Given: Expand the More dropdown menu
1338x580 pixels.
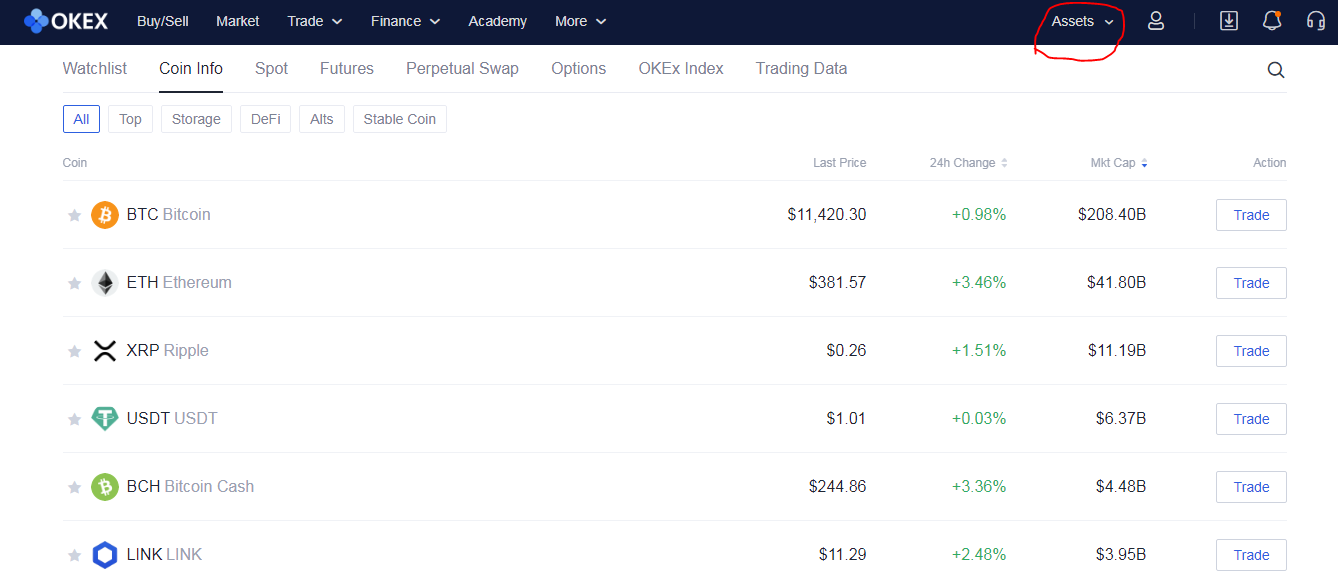Looking at the screenshot, I should (x=581, y=21).
